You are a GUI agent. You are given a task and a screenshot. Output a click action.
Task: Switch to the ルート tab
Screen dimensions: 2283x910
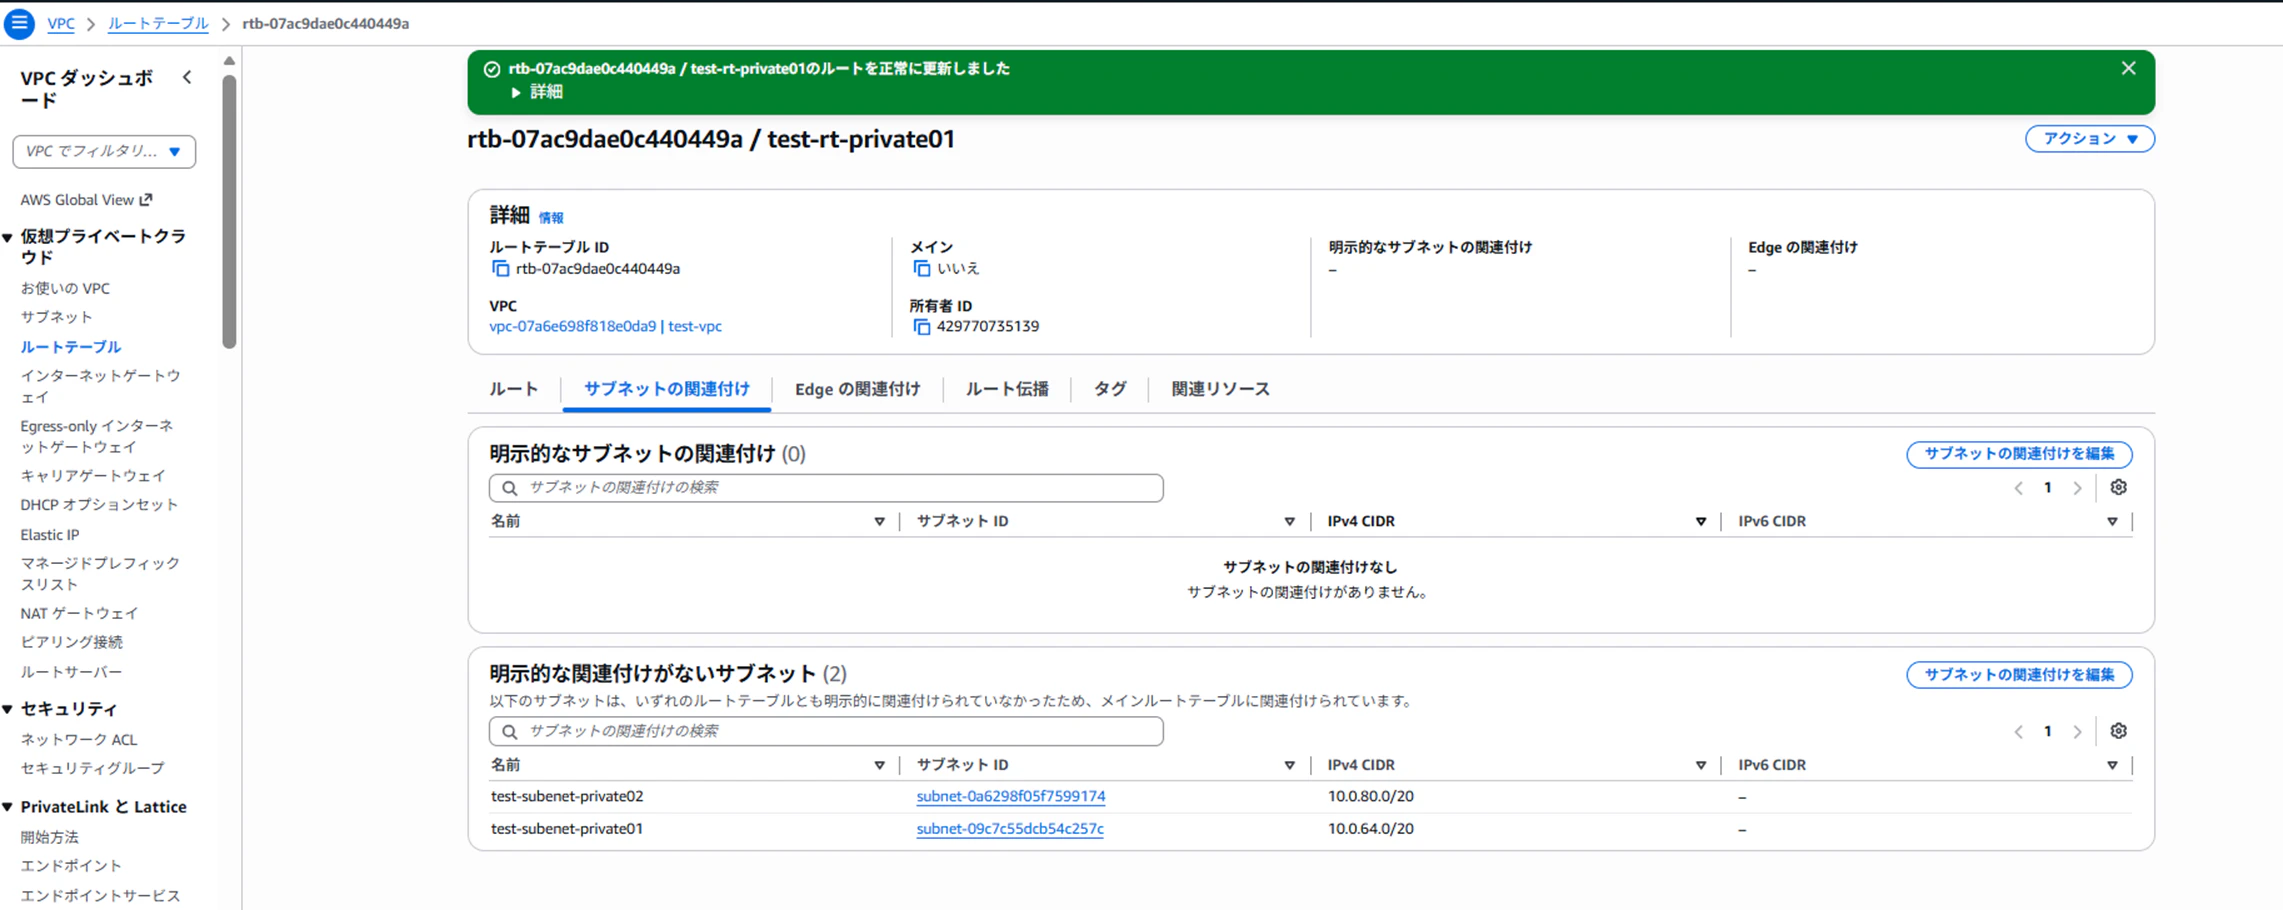click(x=514, y=389)
